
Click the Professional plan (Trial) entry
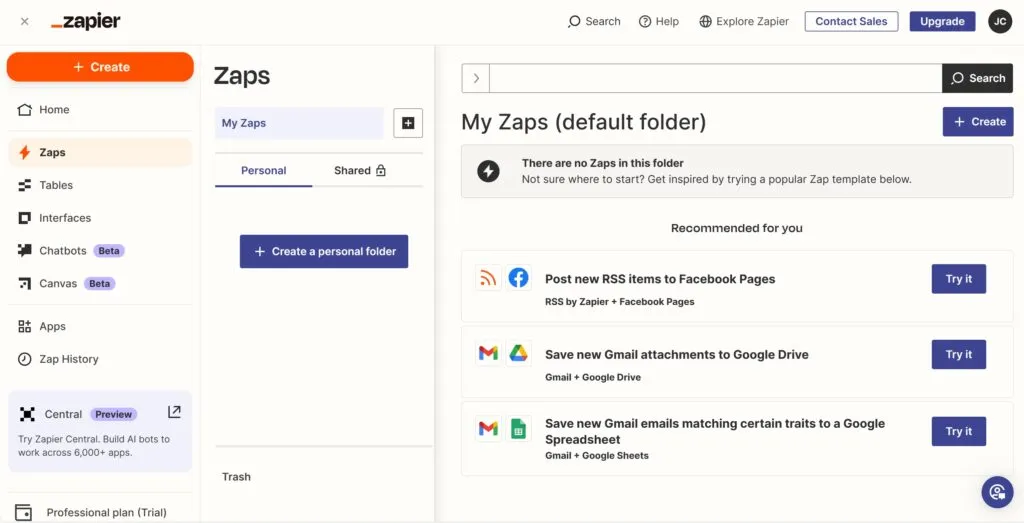click(x=106, y=513)
